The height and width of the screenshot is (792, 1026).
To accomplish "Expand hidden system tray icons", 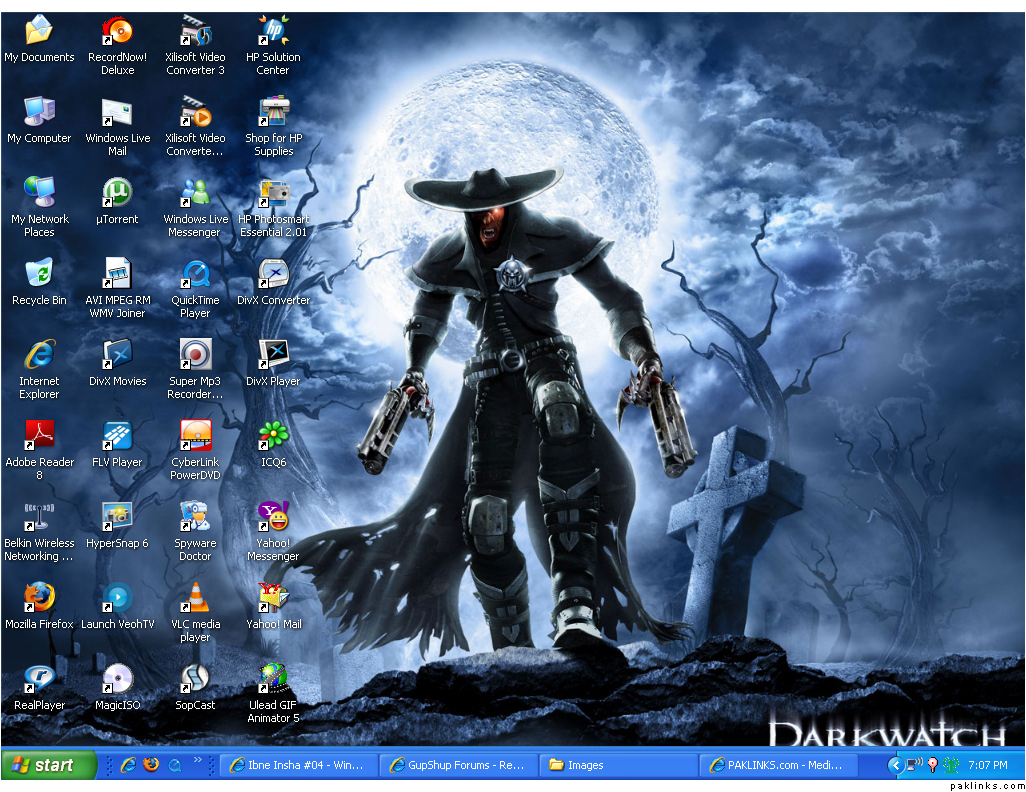I will [x=896, y=765].
